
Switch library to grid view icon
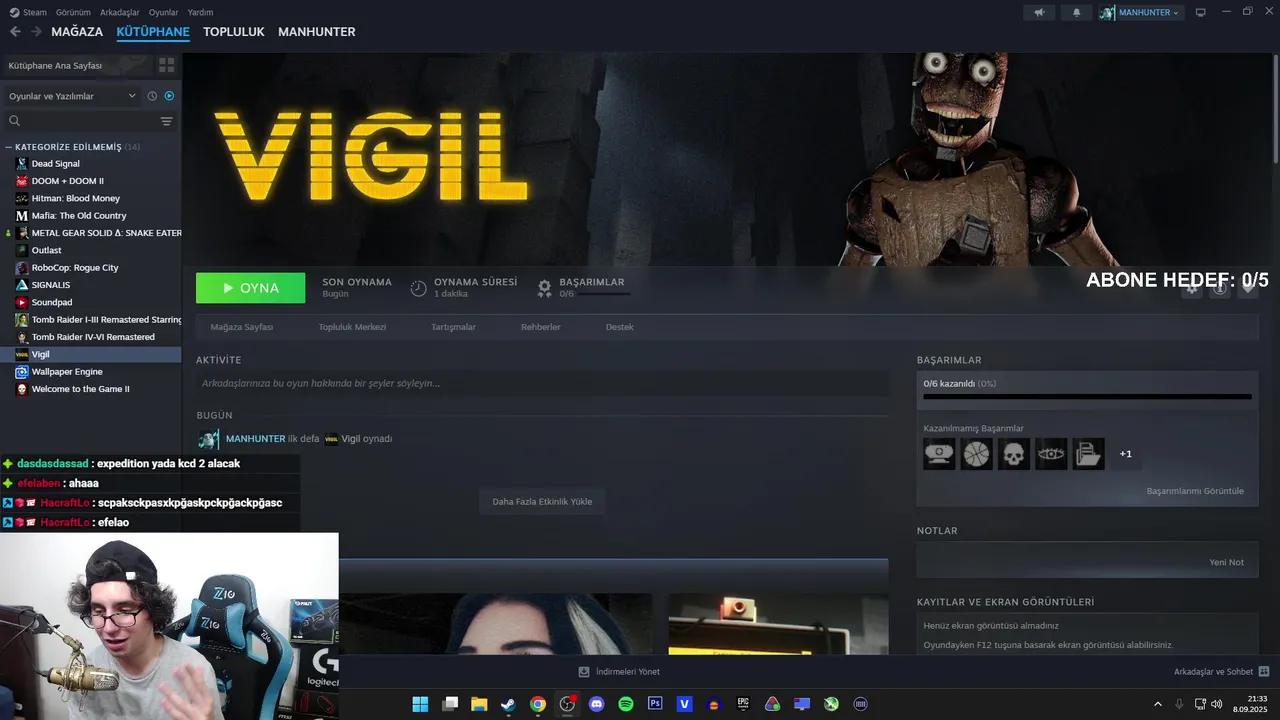(166, 65)
